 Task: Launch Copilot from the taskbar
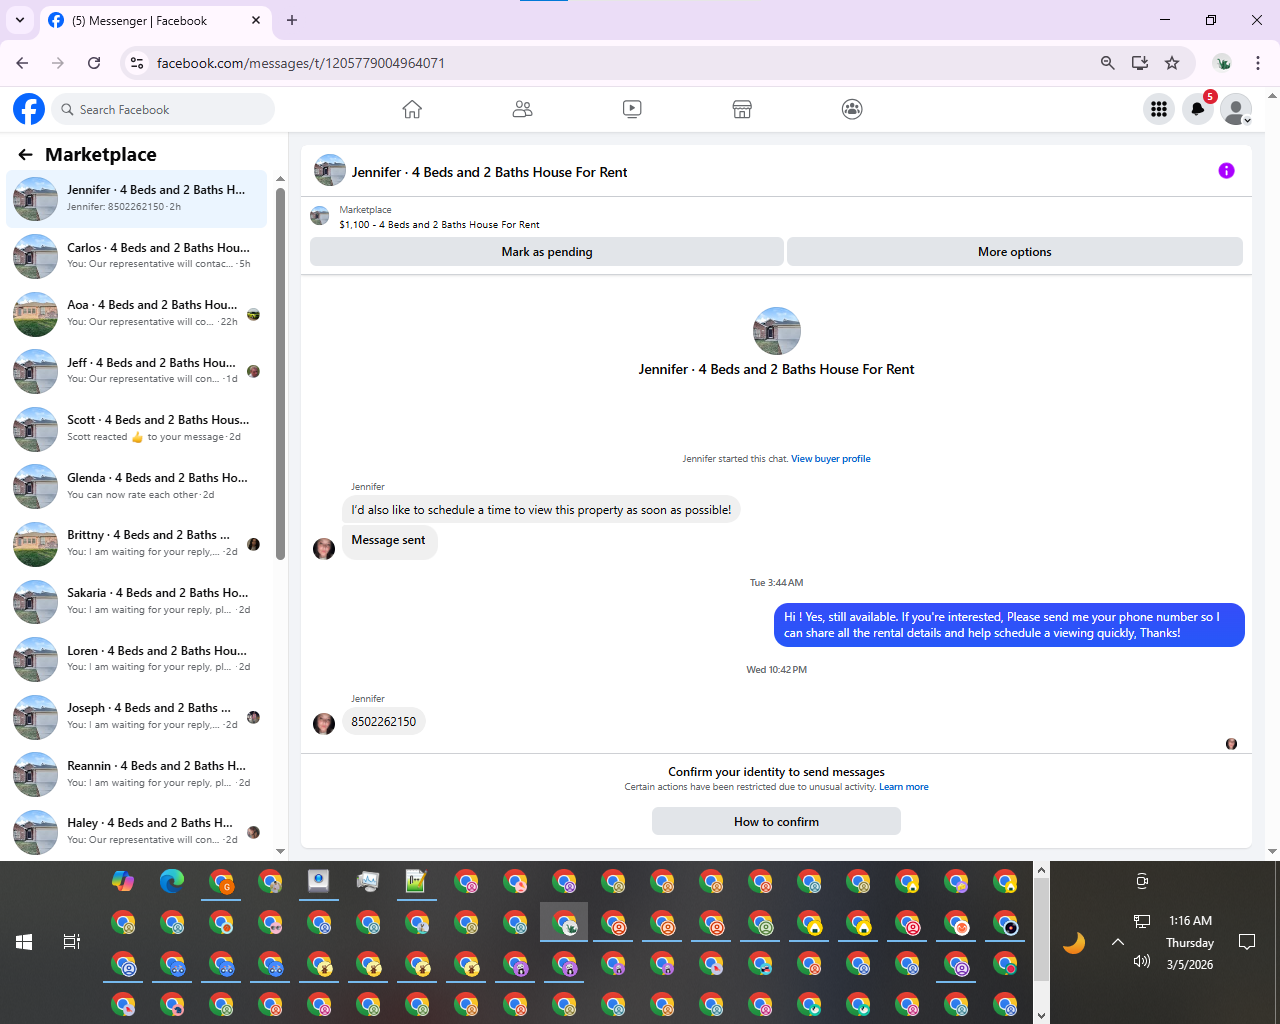[123, 881]
